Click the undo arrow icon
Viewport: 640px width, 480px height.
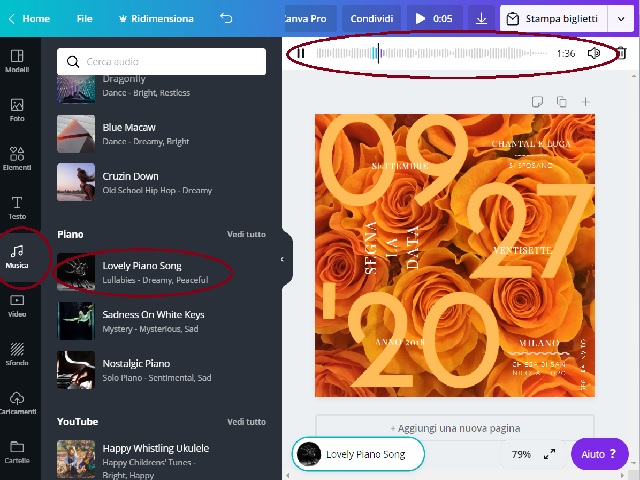(x=226, y=18)
